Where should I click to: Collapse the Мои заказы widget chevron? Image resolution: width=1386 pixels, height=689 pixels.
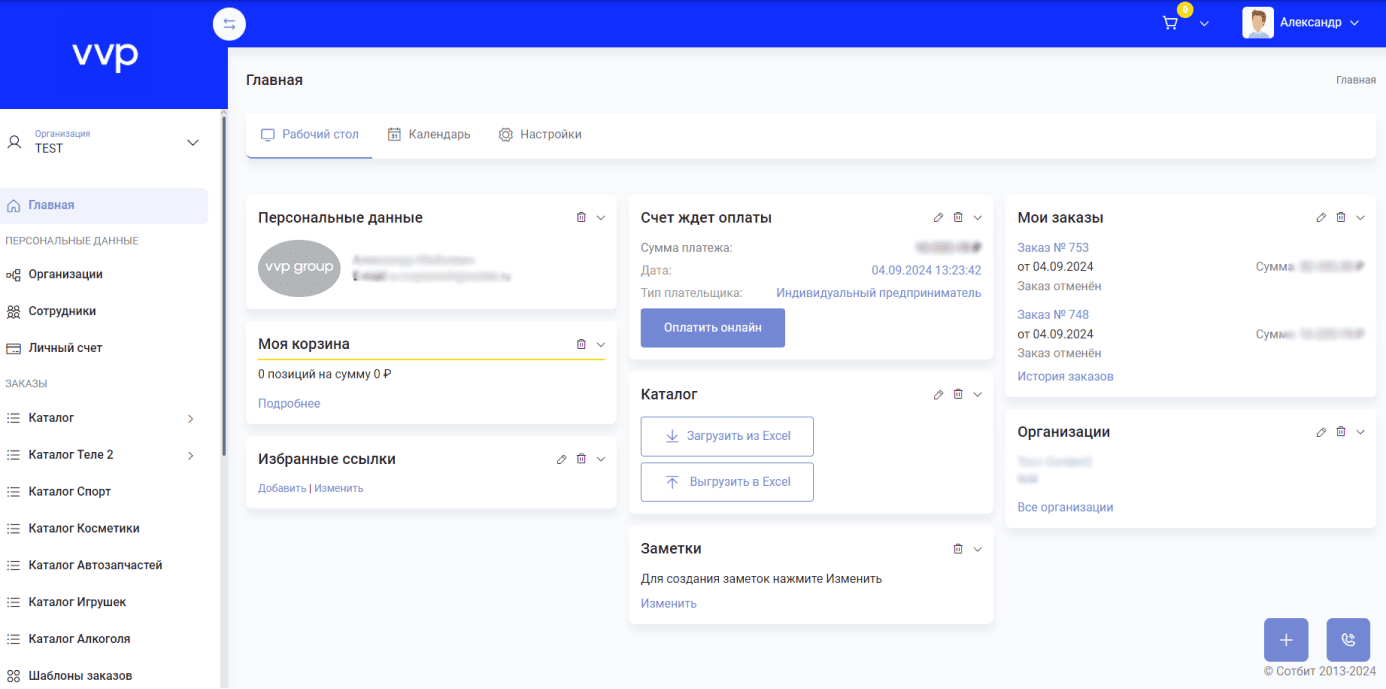[x=1361, y=218]
